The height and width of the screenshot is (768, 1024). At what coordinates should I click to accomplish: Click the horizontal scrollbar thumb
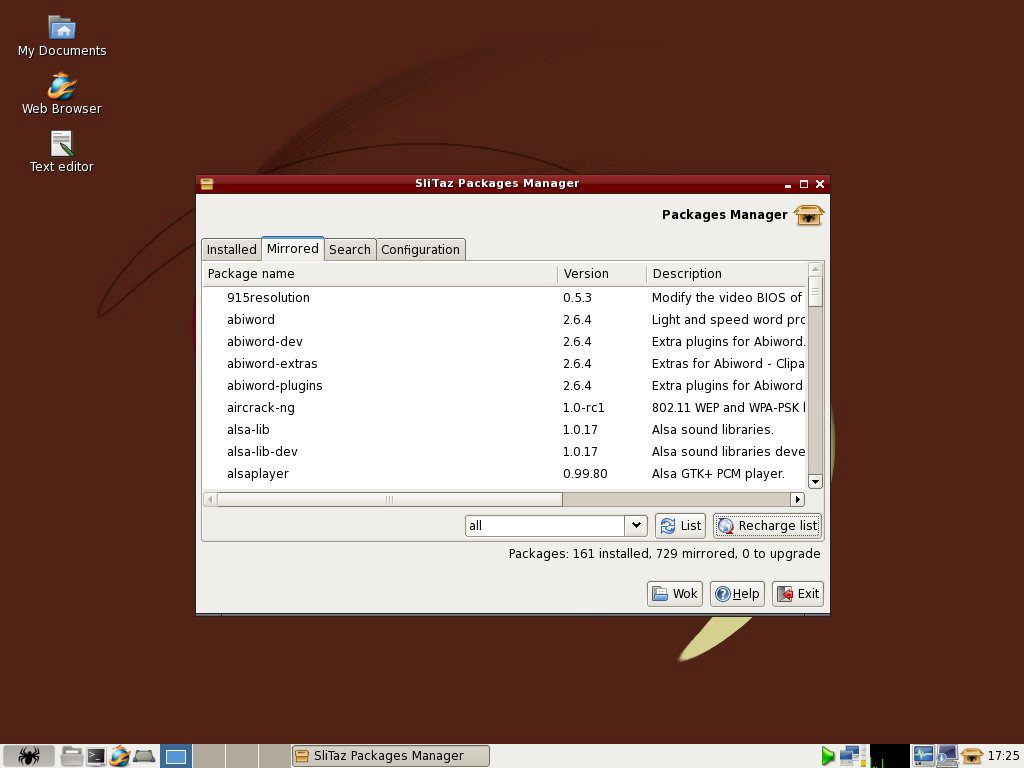pos(390,500)
